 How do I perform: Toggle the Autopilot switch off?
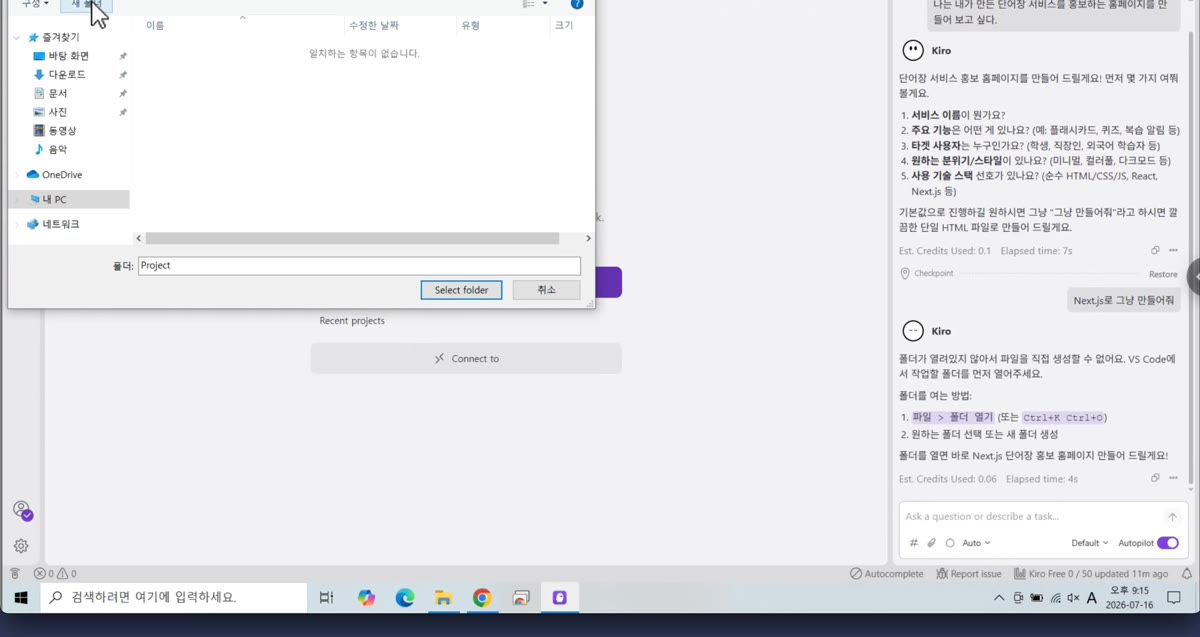tap(1168, 543)
